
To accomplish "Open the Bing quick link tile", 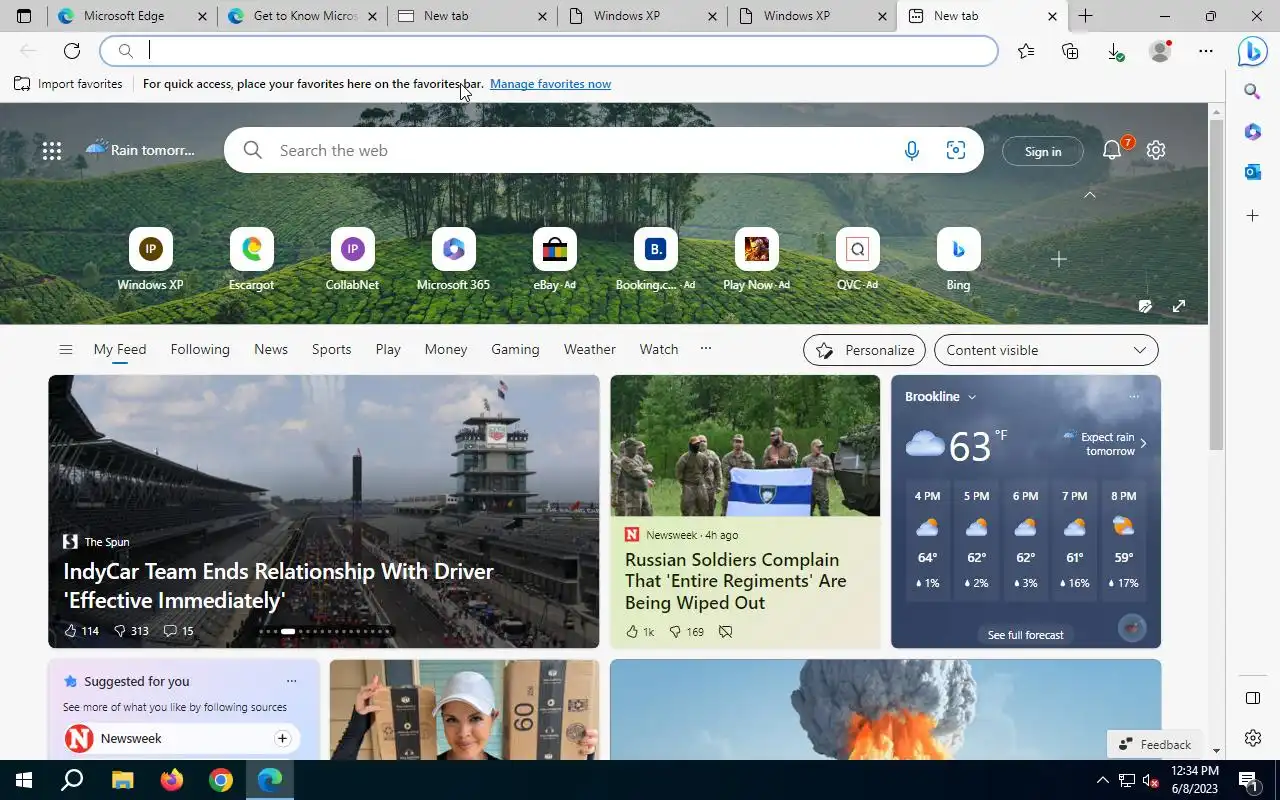I will 958,260.
